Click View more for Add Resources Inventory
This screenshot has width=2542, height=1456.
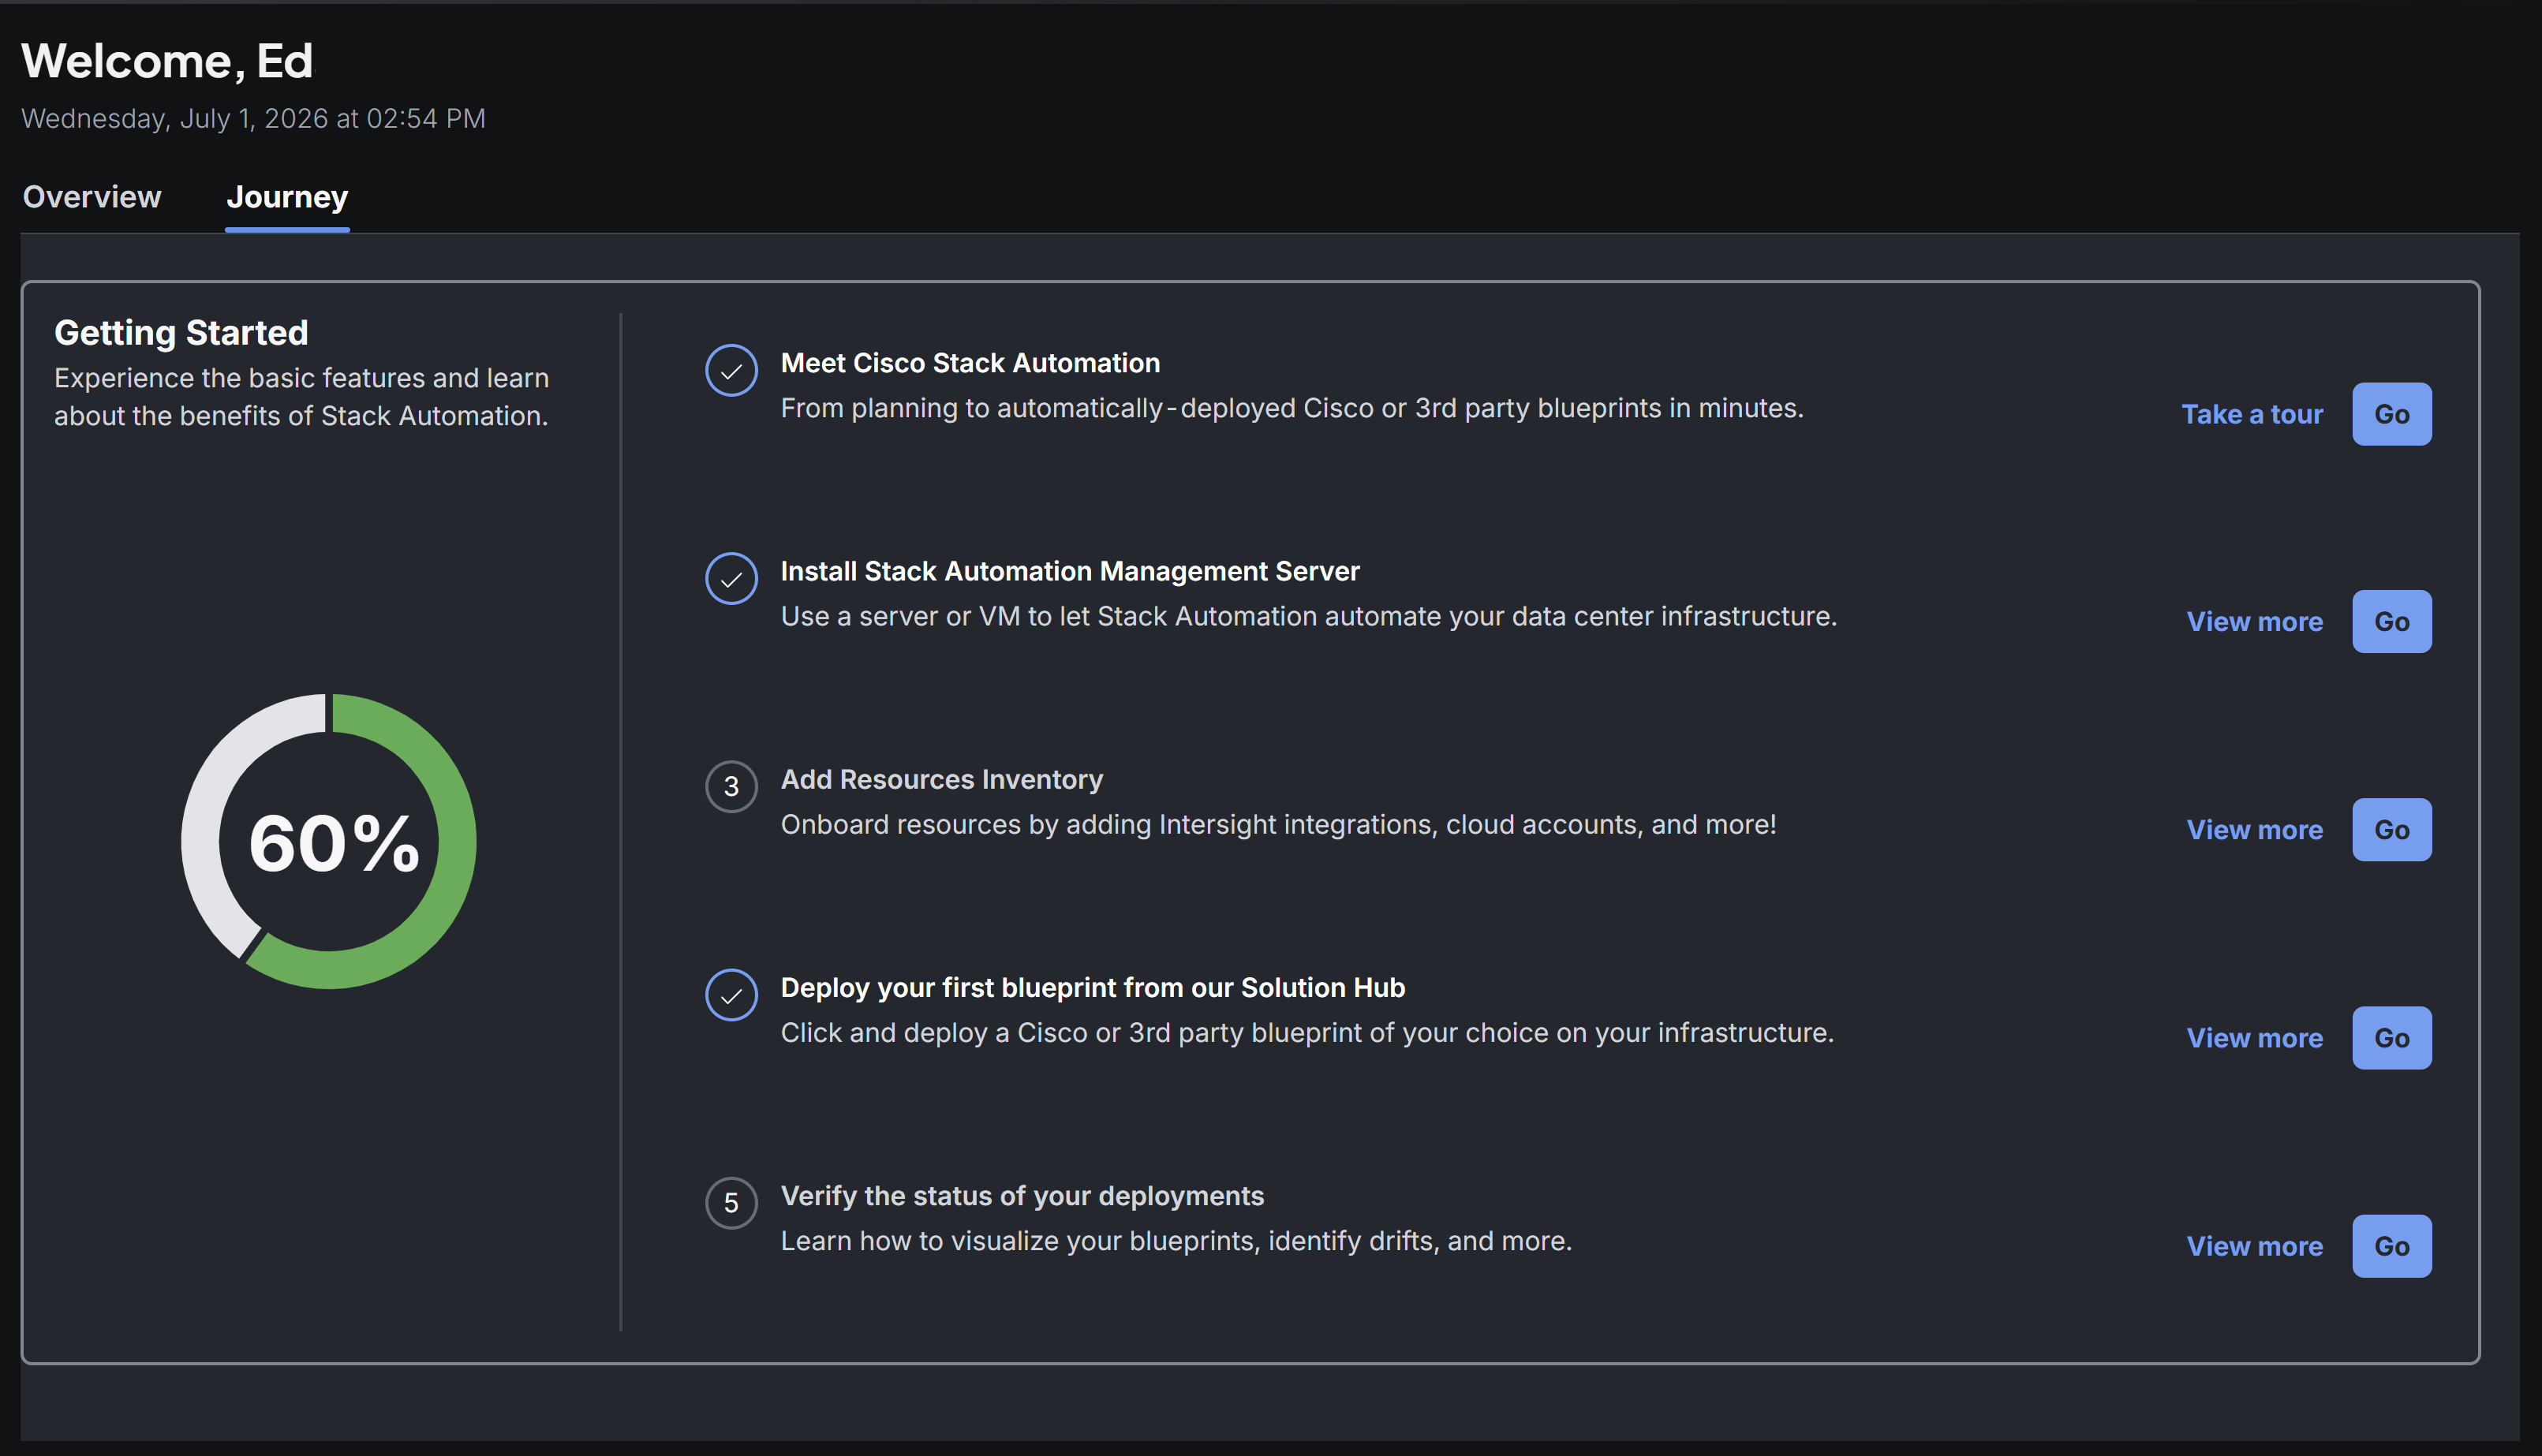pyautogui.click(x=2254, y=830)
